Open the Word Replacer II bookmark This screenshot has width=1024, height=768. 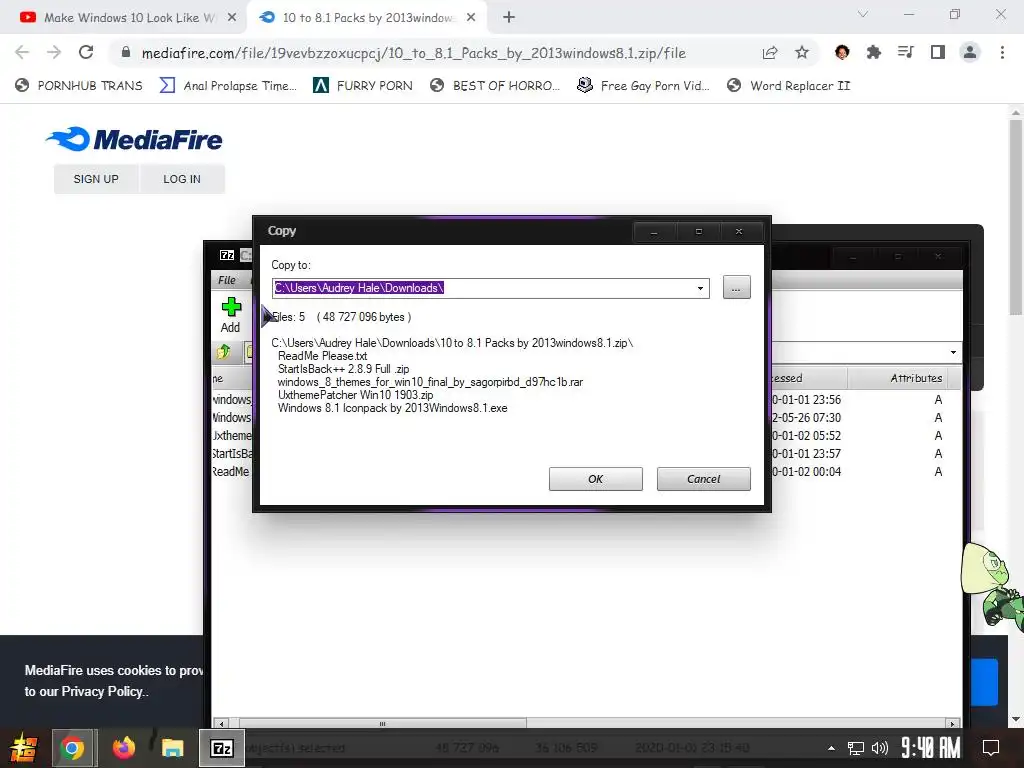click(x=788, y=86)
